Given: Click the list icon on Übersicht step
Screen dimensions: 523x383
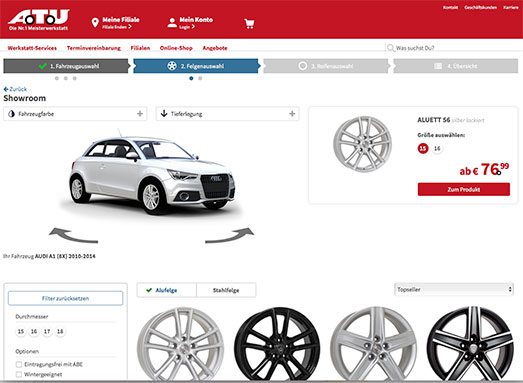Looking at the screenshot, I should pos(438,66).
